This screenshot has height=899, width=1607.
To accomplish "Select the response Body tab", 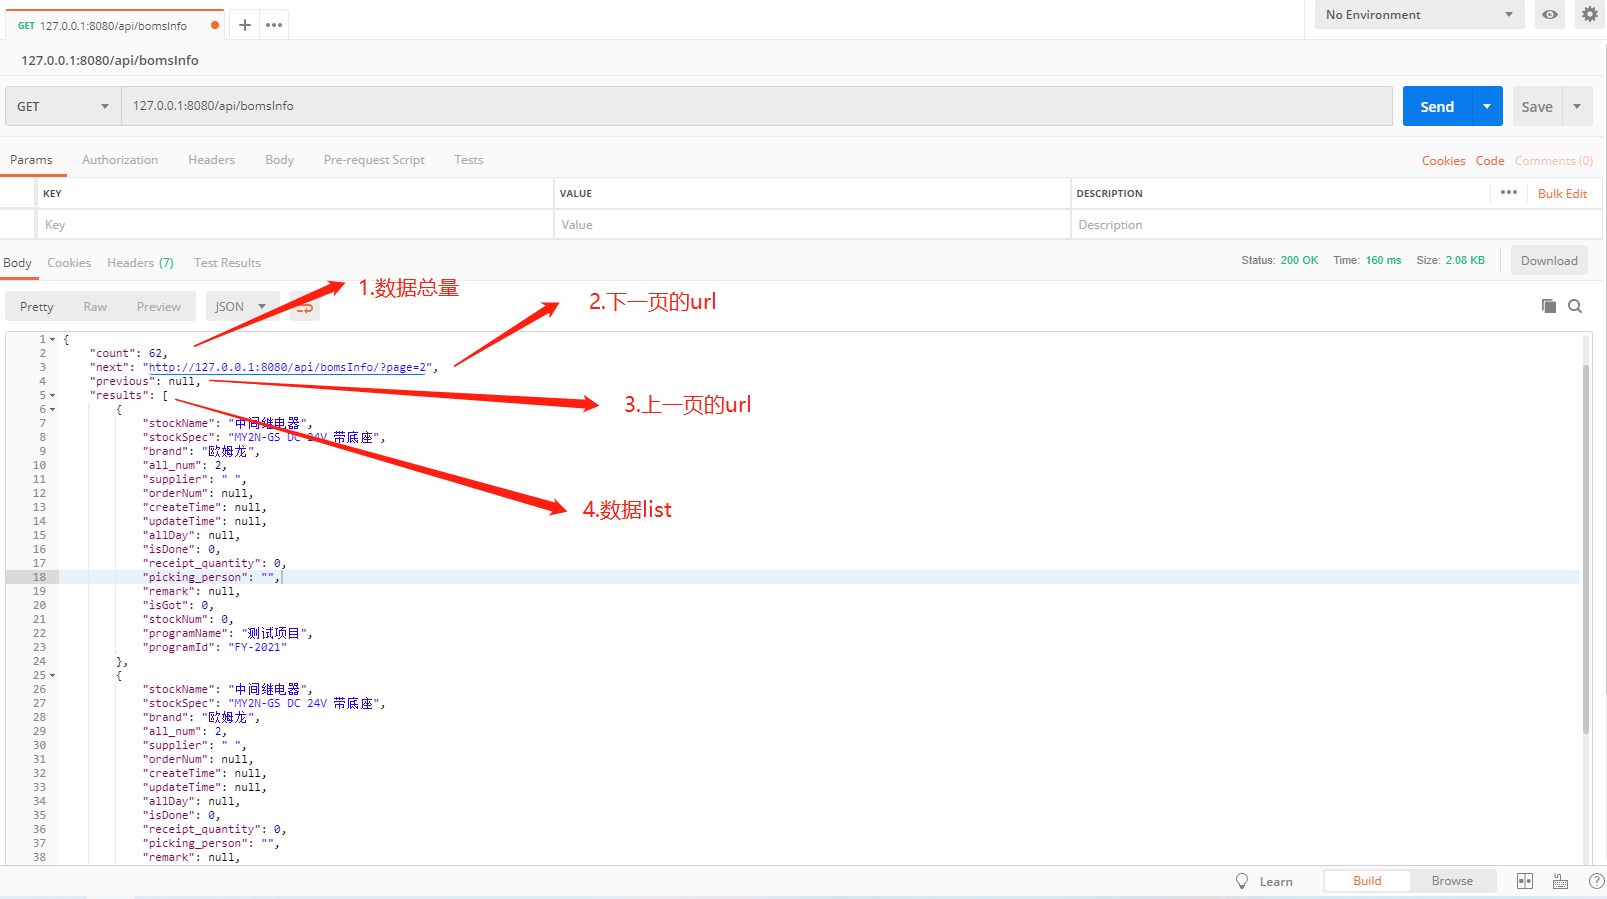I will pos(17,263).
